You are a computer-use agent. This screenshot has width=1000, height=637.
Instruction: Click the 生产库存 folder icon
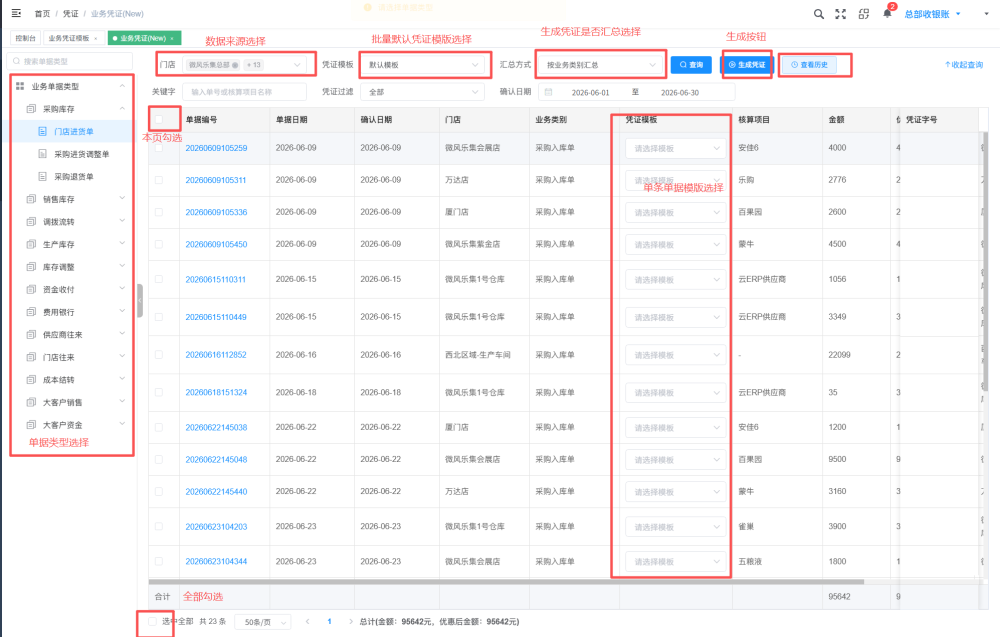[31, 244]
